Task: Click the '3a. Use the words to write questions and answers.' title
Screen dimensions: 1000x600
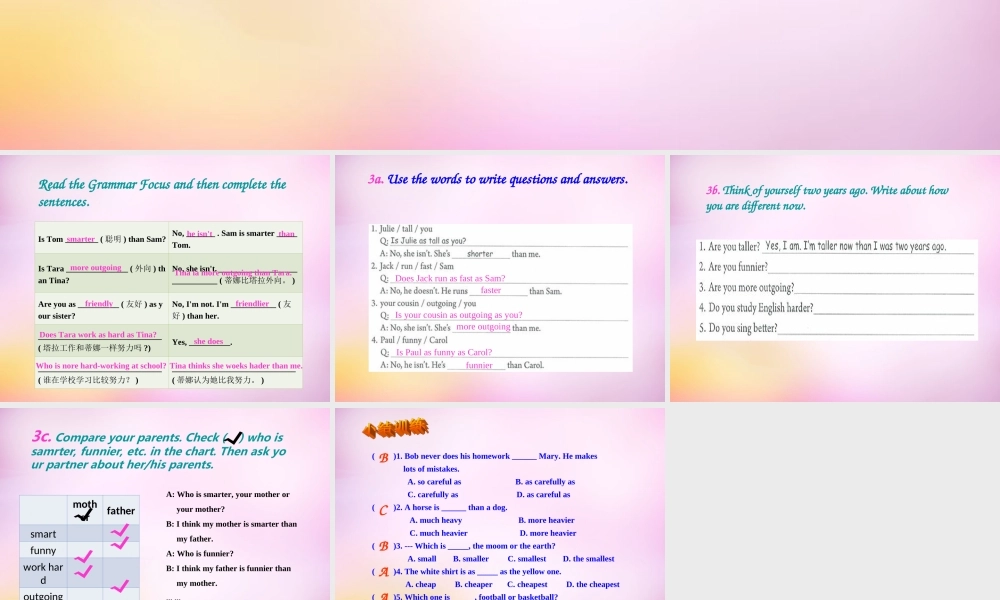Action: click(x=498, y=179)
